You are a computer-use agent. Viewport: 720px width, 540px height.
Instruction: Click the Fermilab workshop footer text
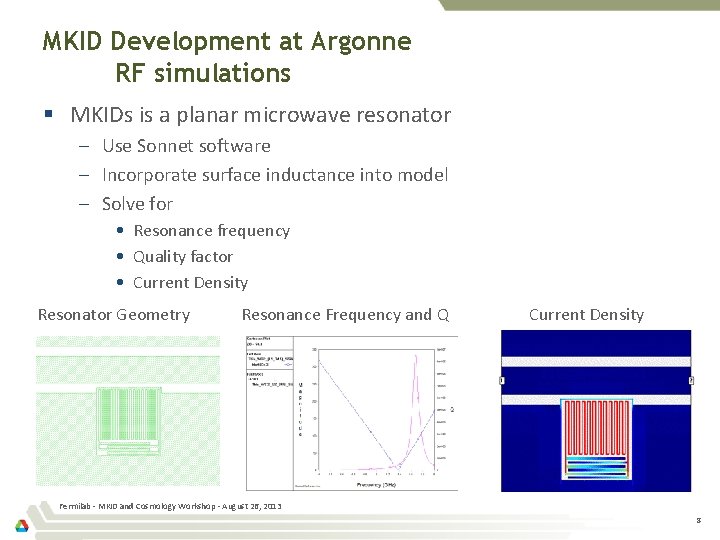point(170,506)
